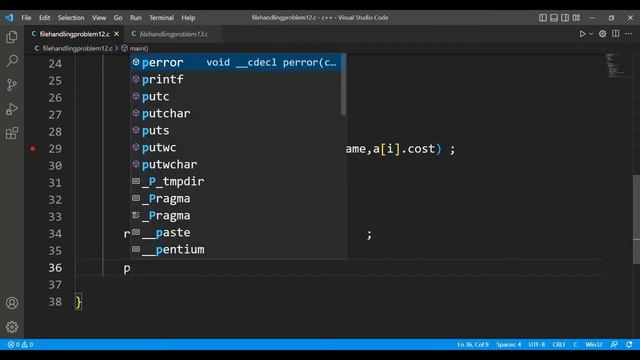Remove the breakpoint on line 29
The height and width of the screenshot is (360, 640).
[33, 149]
